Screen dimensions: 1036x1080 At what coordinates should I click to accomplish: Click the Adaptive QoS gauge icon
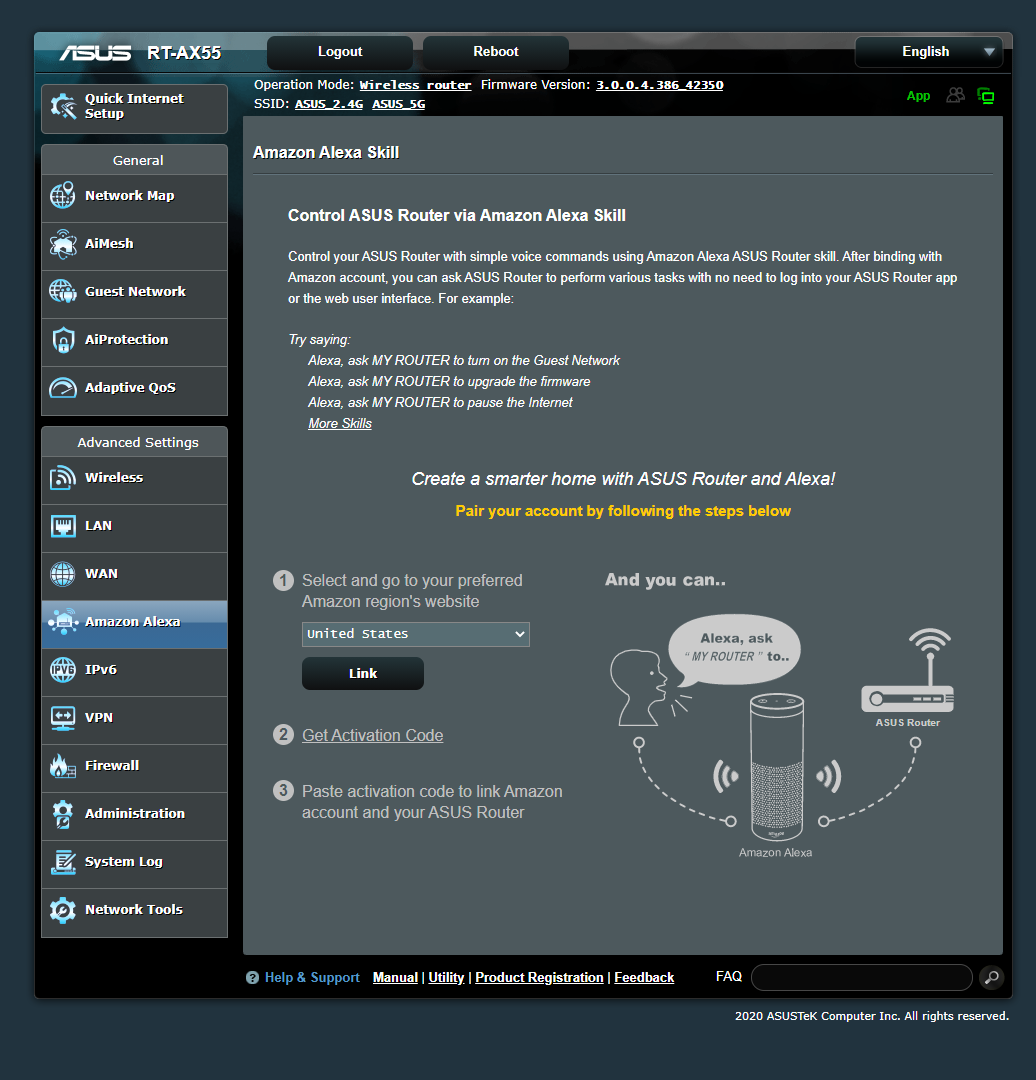coord(63,388)
